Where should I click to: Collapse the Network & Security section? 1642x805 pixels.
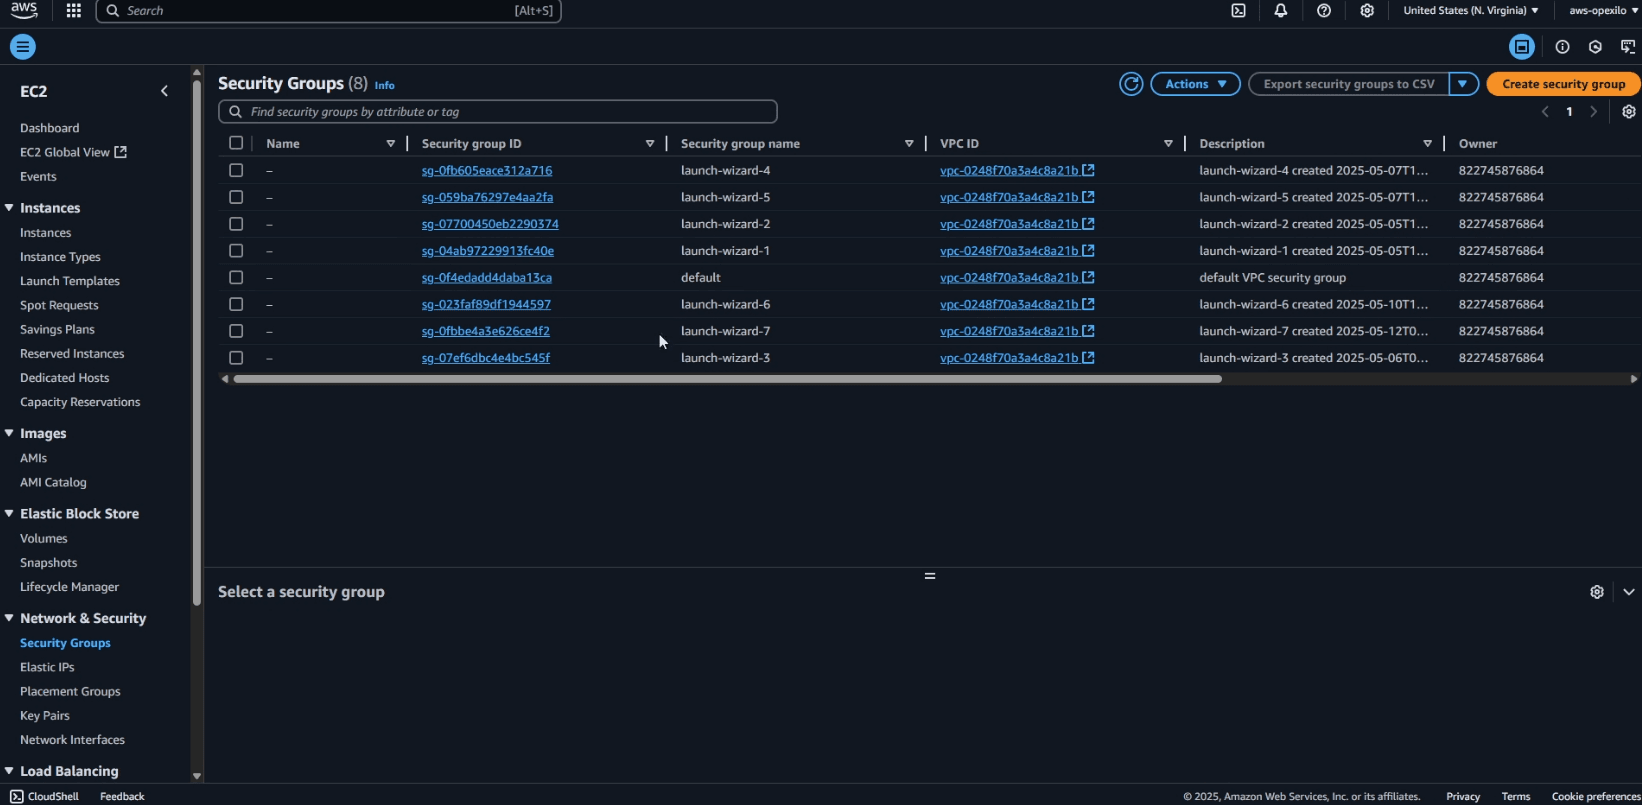point(9,619)
